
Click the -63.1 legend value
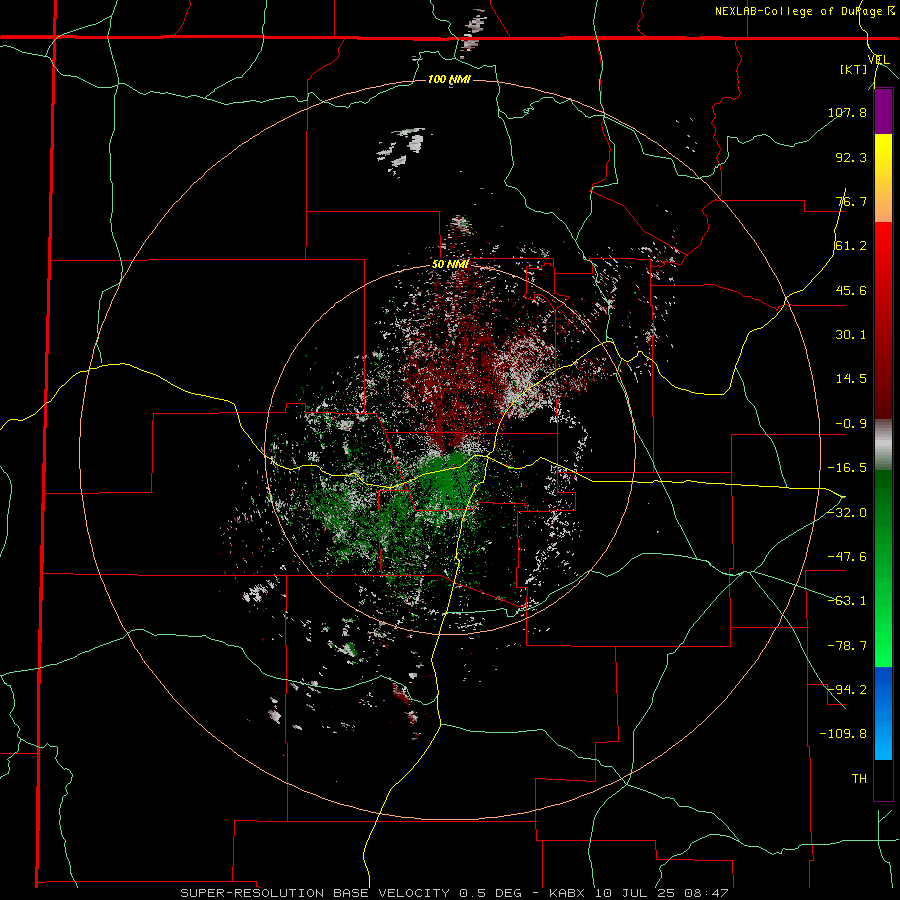pos(847,601)
